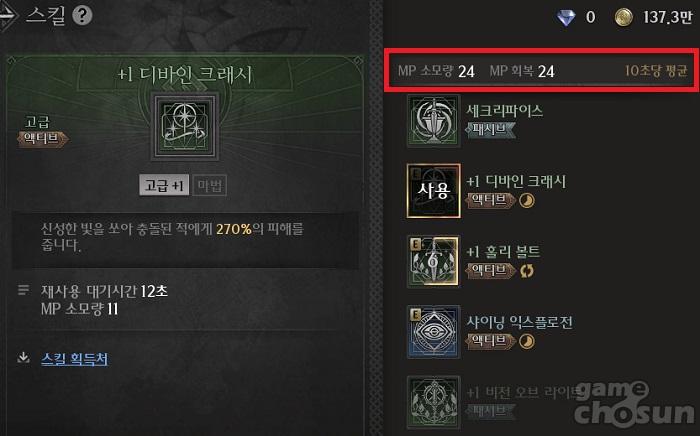Toggle the moon icon beside 디바인 크래시

(x=527, y=200)
